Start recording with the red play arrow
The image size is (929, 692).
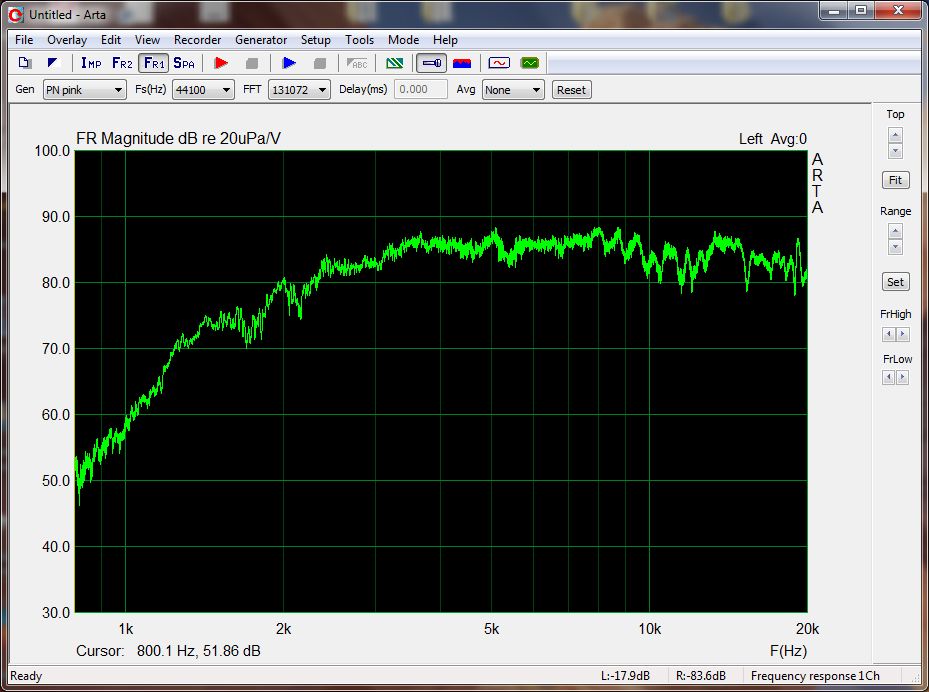click(221, 63)
